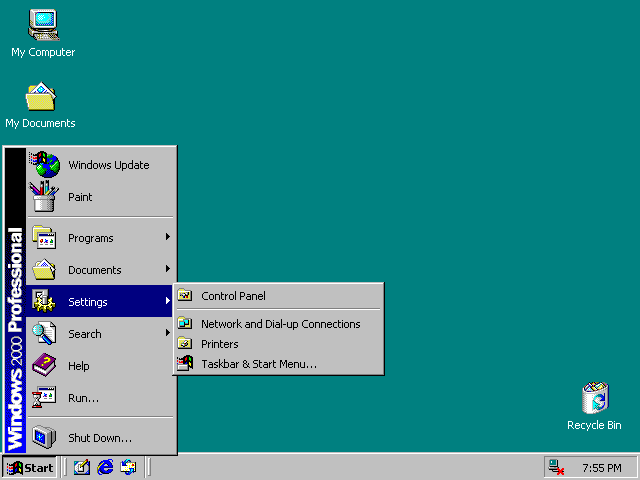This screenshot has width=640, height=480.
Task: Launch Outlook Express from quick launch
Action: pos(128,467)
